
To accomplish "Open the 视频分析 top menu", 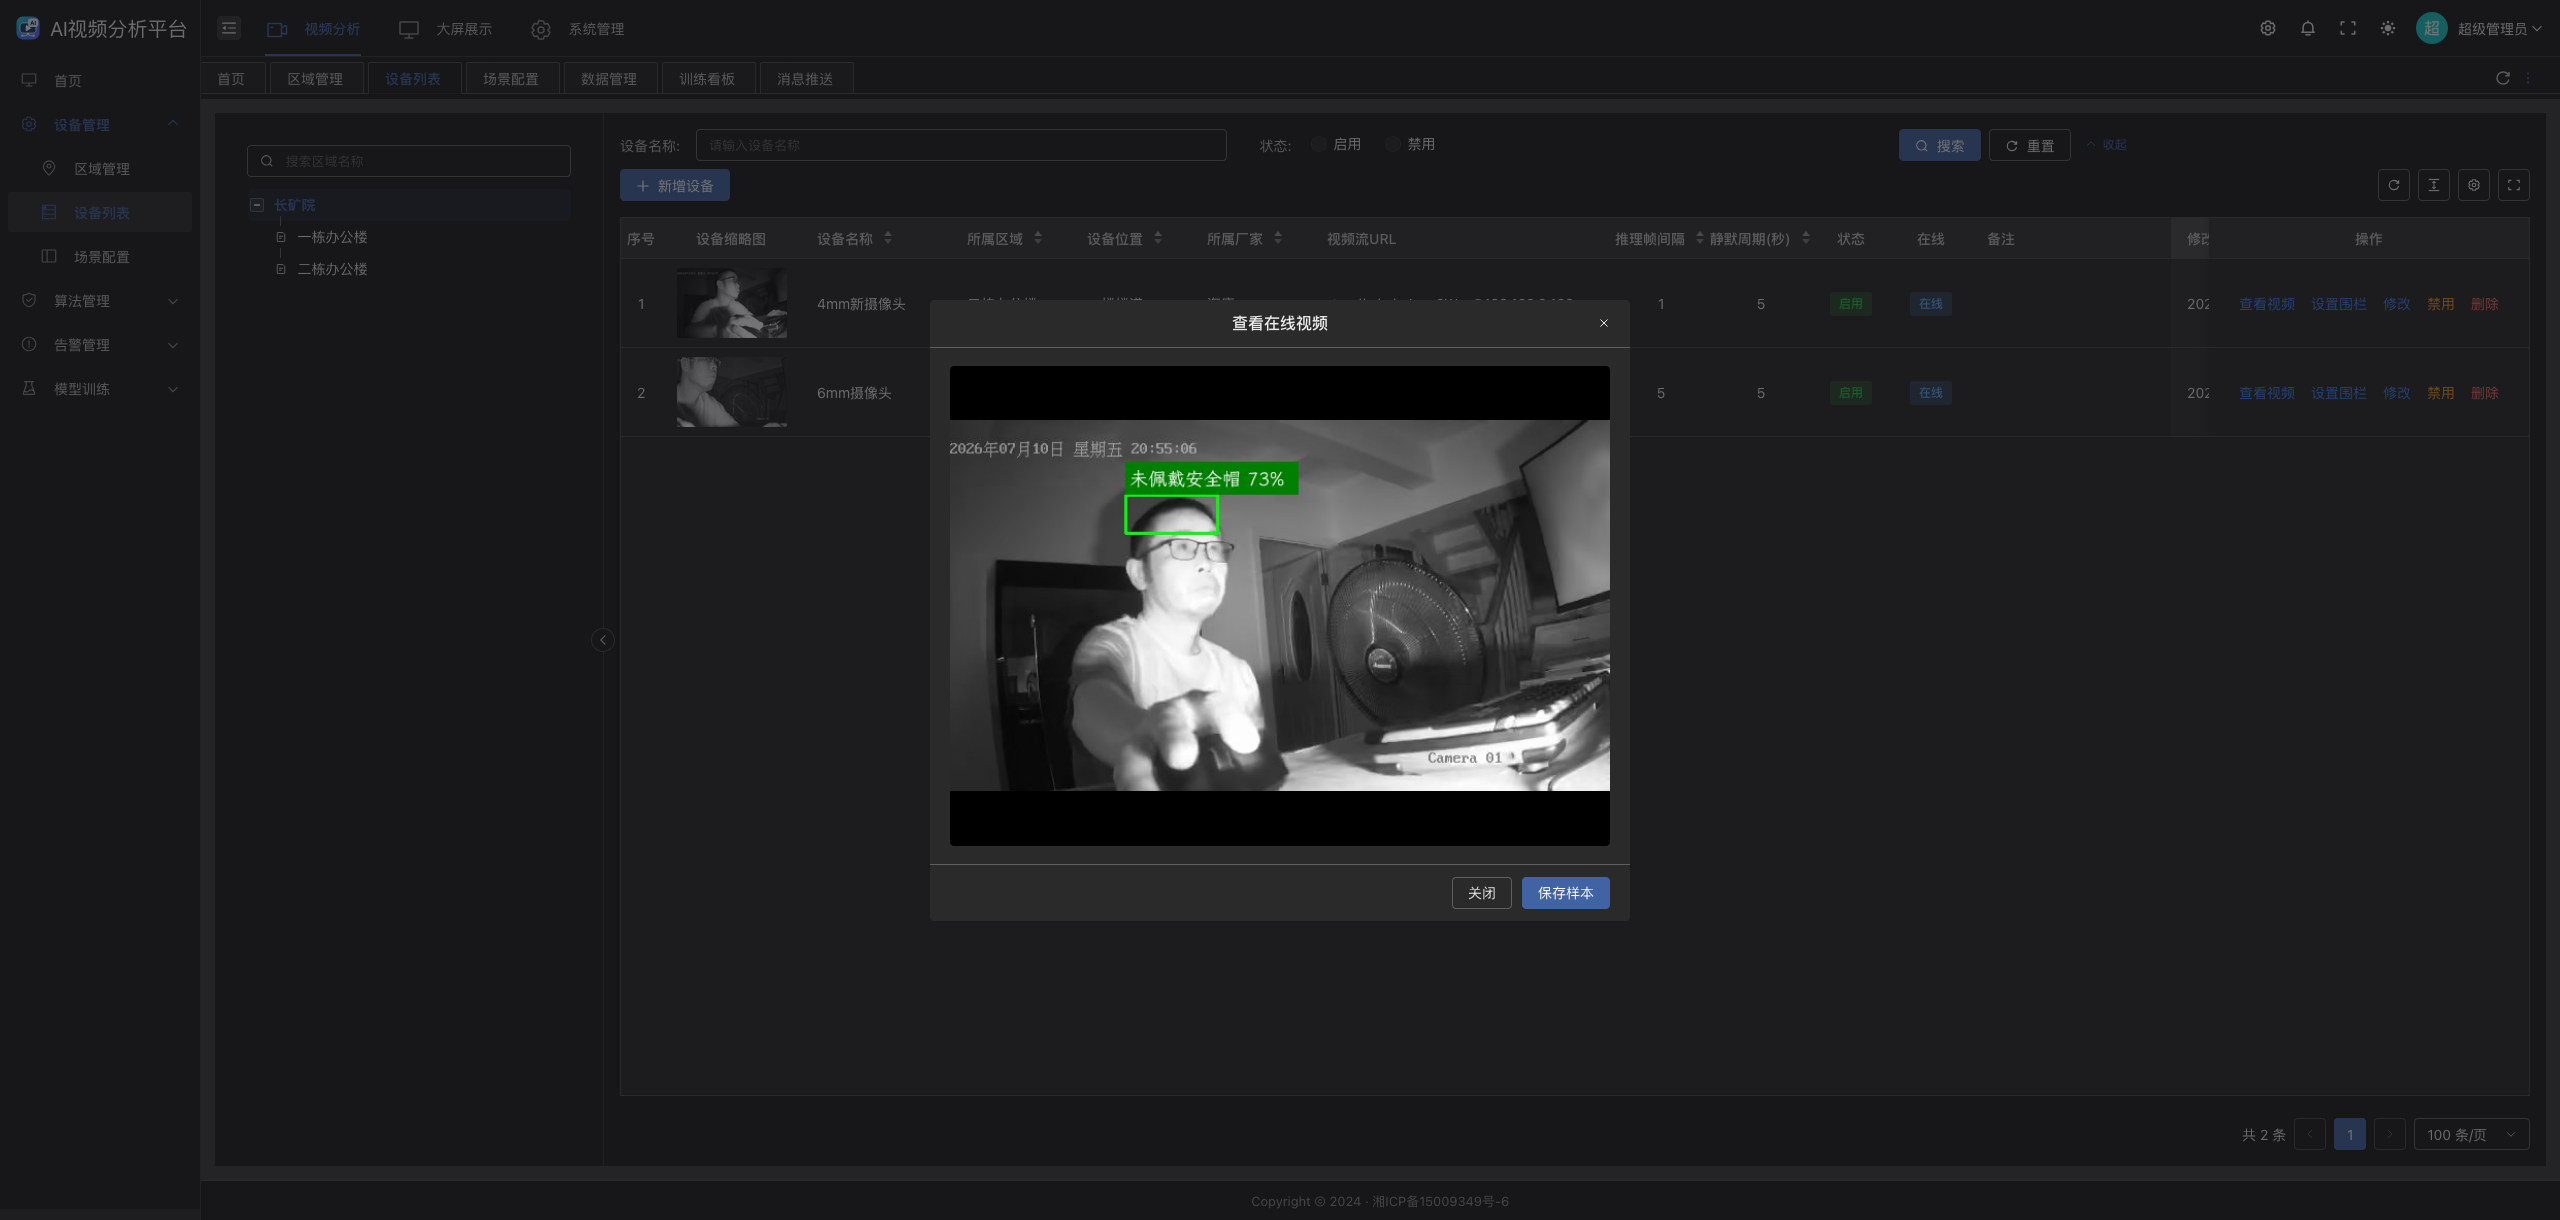I will click(x=313, y=29).
